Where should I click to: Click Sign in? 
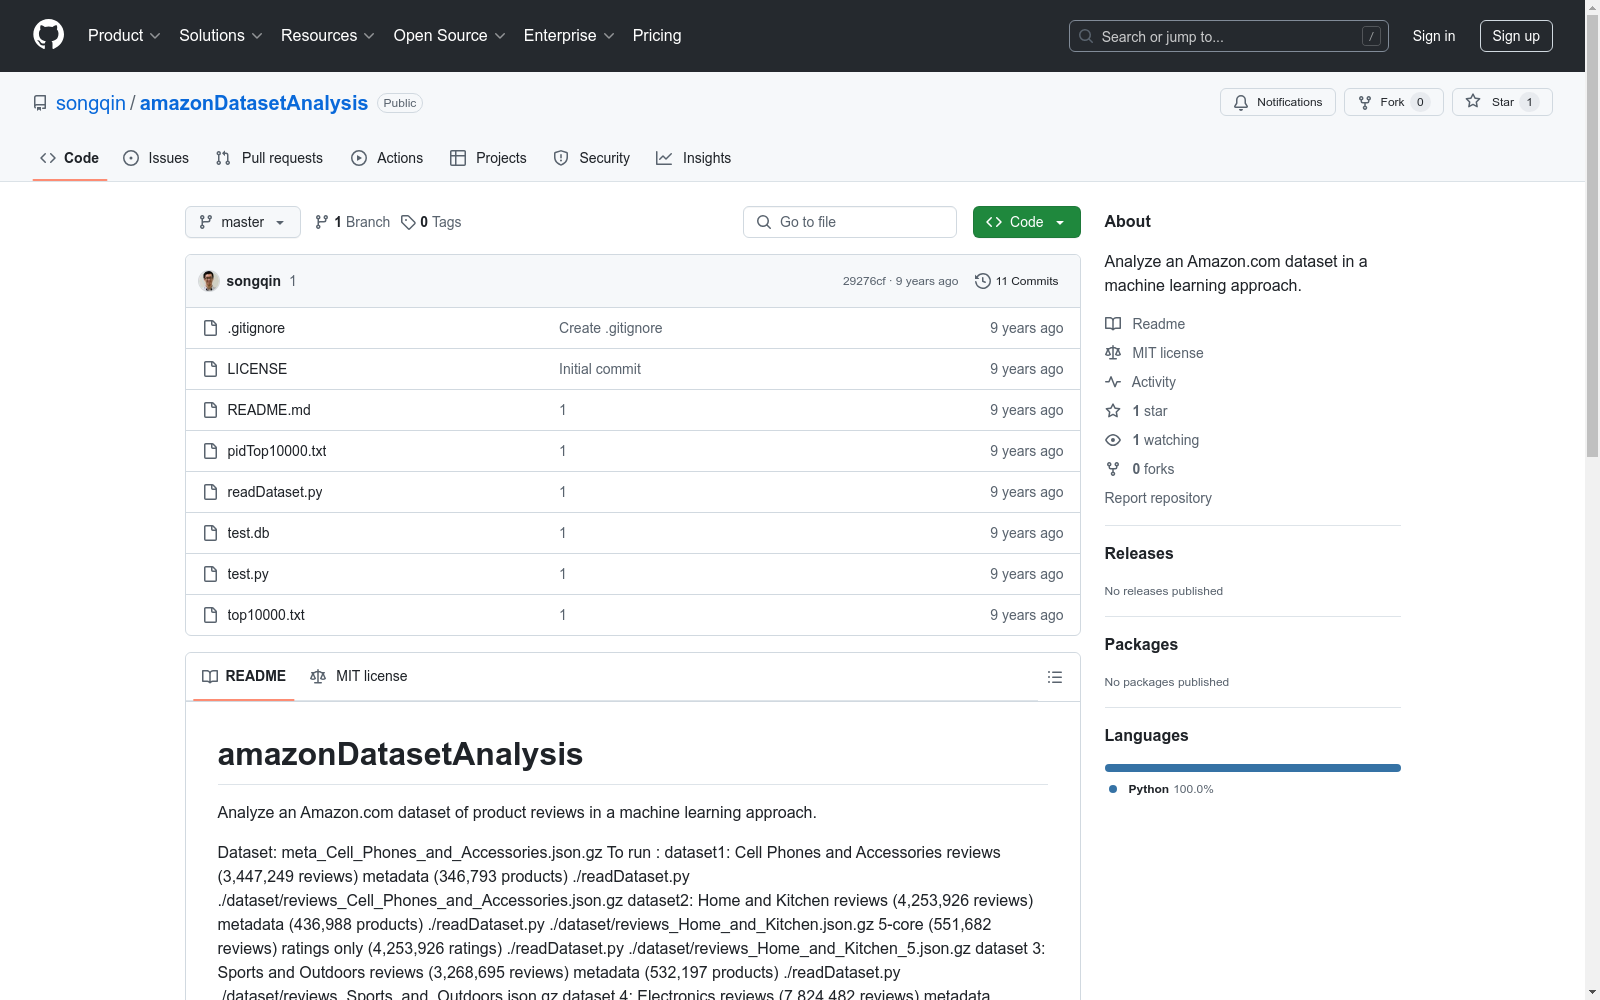click(1434, 36)
